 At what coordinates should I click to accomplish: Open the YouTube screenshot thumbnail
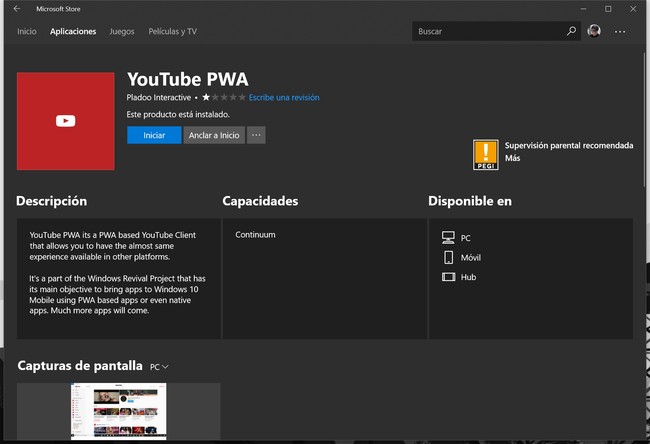[119, 411]
